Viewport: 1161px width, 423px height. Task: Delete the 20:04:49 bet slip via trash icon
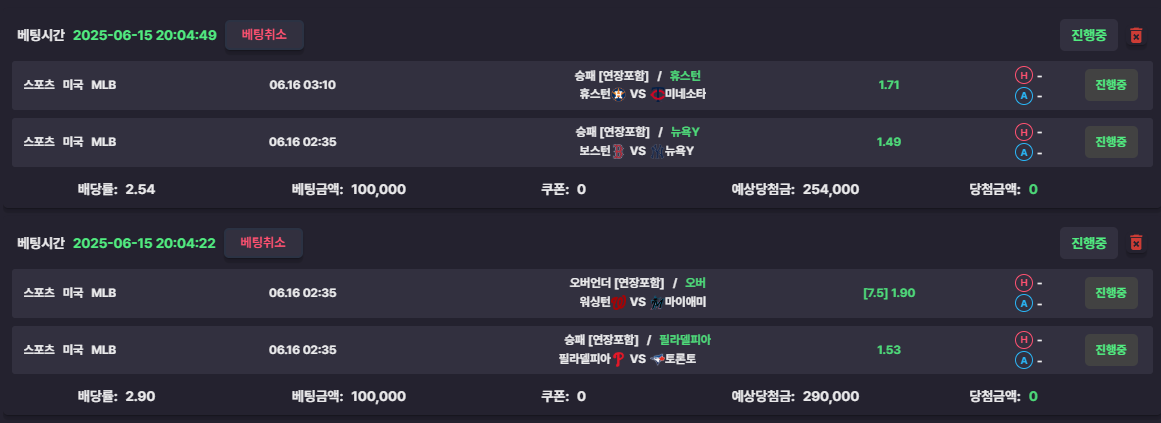coord(1136,36)
